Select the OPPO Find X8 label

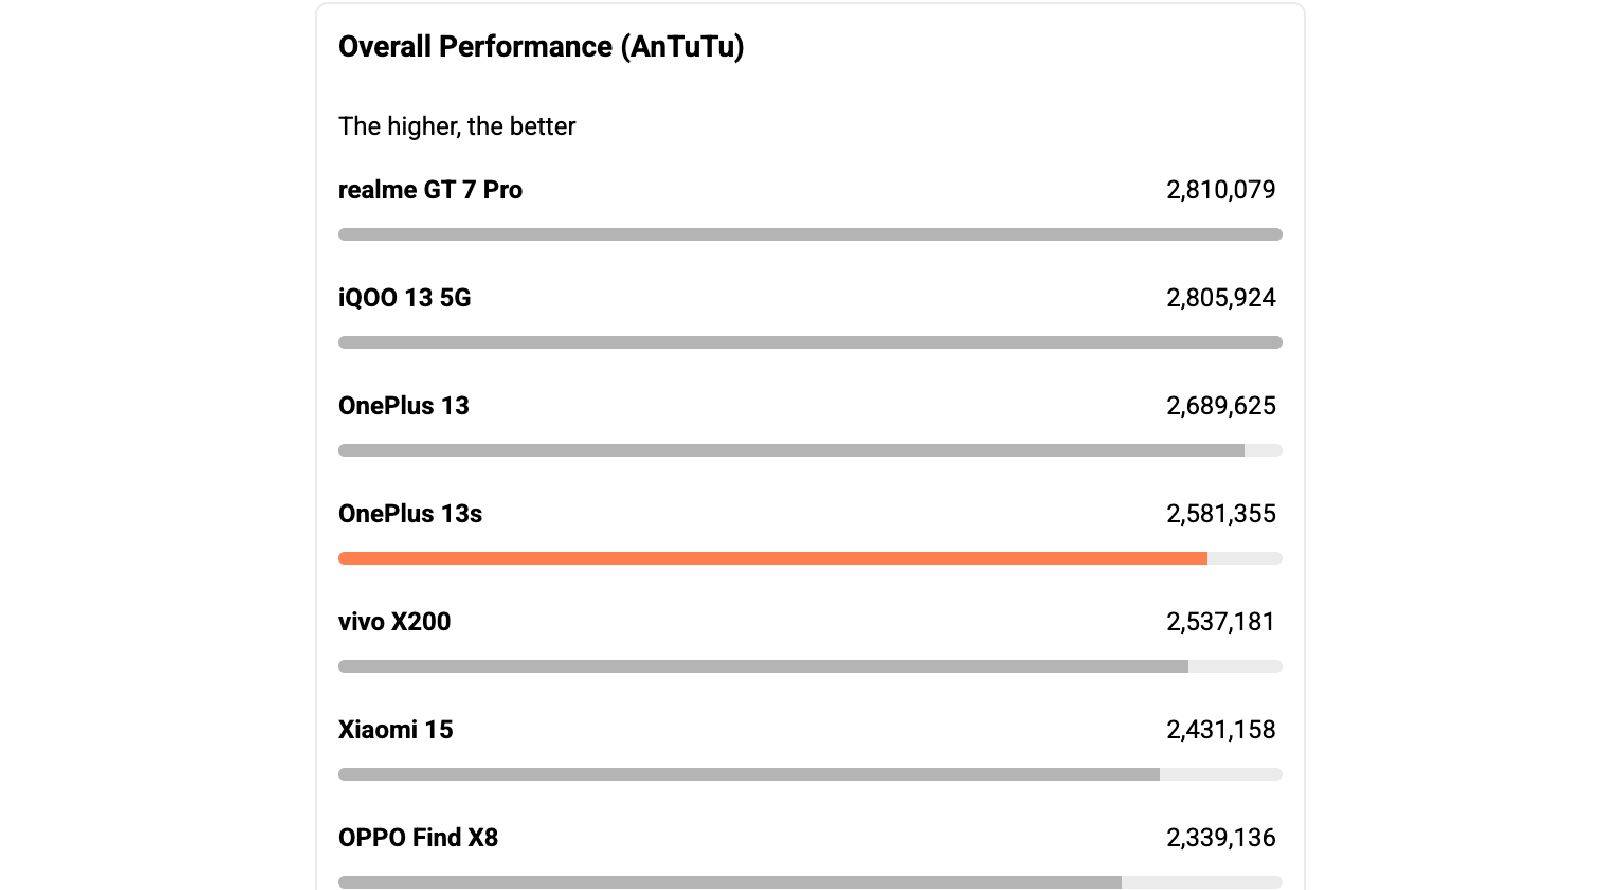[418, 838]
